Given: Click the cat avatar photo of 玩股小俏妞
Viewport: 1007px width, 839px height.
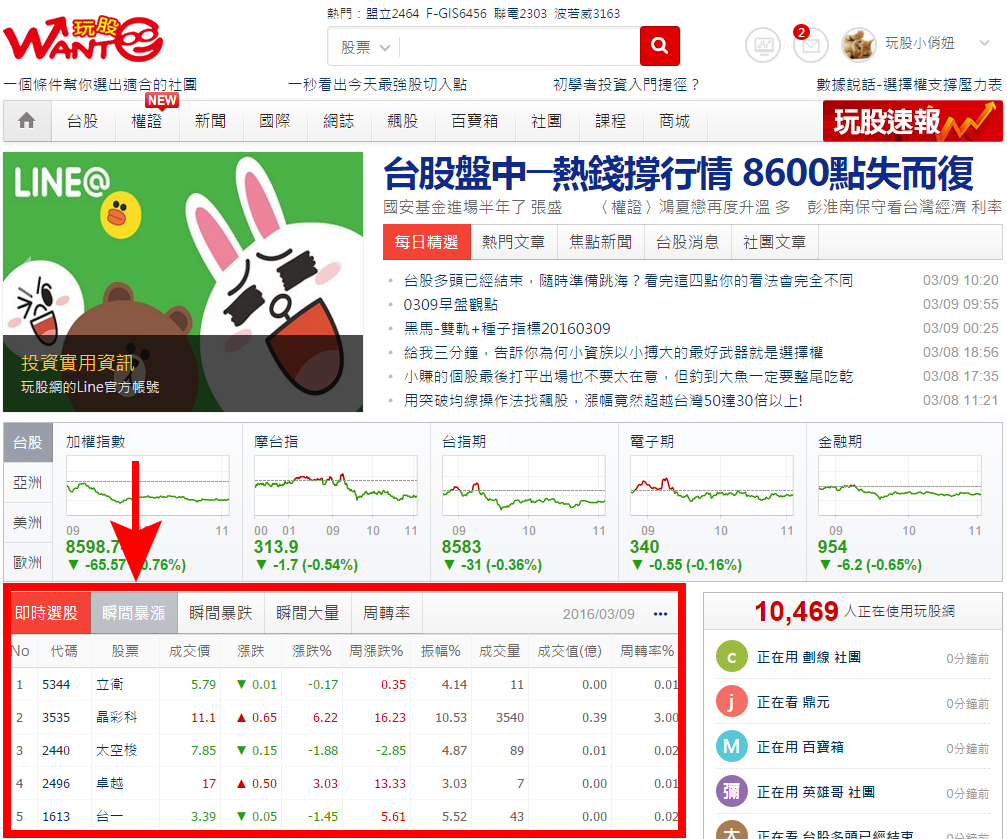Looking at the screenshot, I should coord(862,43).
